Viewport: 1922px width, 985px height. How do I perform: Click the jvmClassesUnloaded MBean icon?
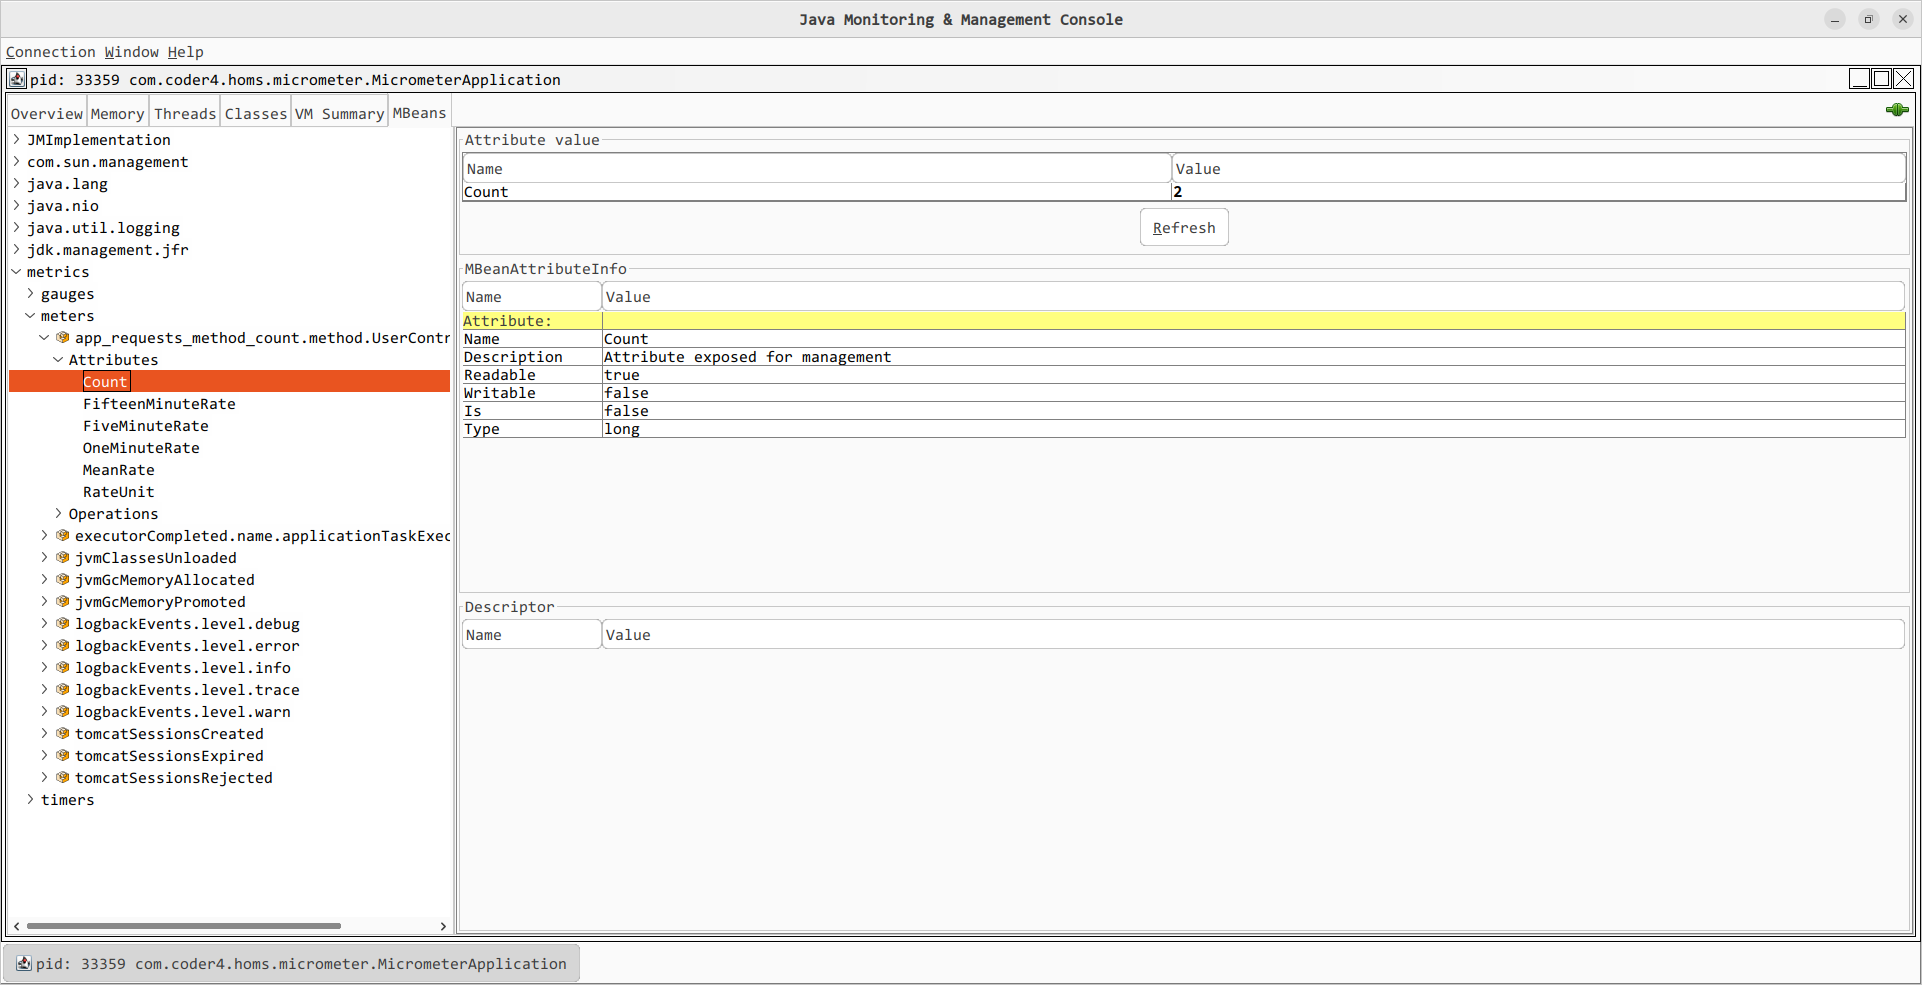pos(63,558)
